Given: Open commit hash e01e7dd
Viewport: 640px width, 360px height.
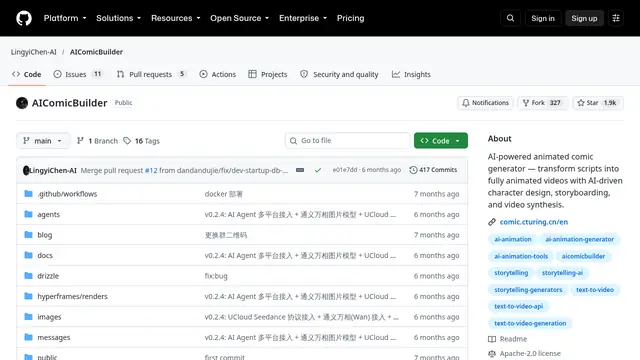Looking at the screenshot, I should (345, 170).
